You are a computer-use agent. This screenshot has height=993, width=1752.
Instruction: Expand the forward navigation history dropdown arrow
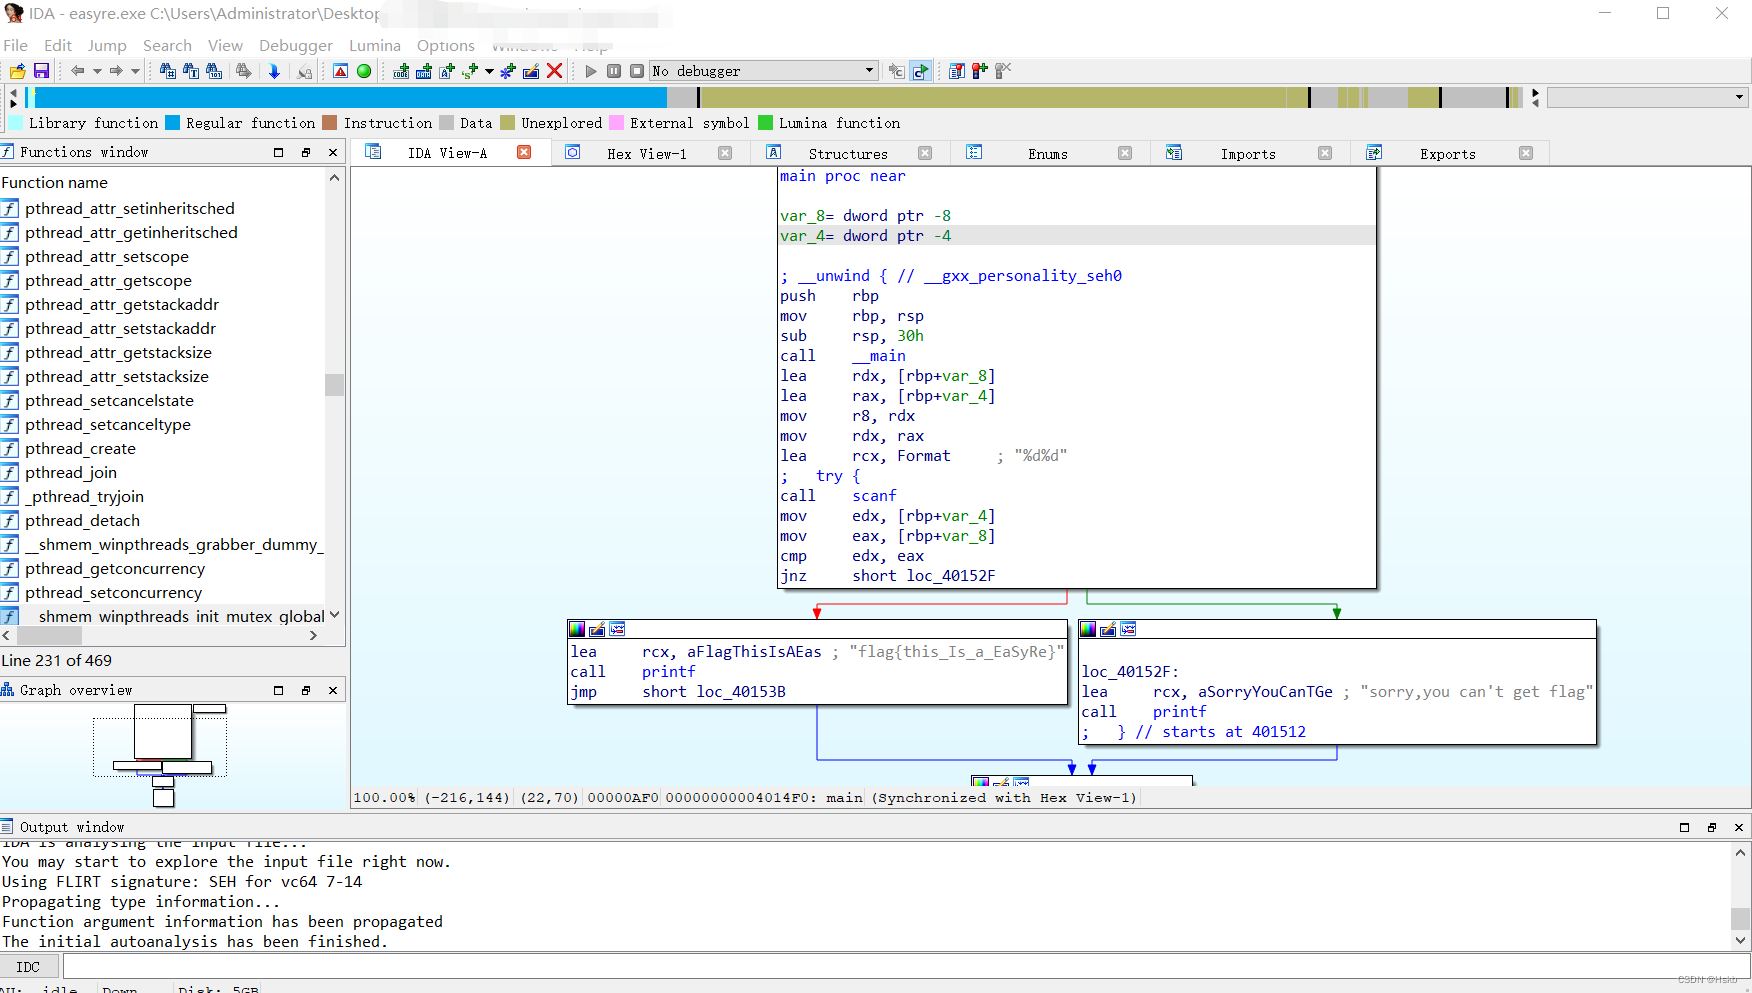pos(136,71)
